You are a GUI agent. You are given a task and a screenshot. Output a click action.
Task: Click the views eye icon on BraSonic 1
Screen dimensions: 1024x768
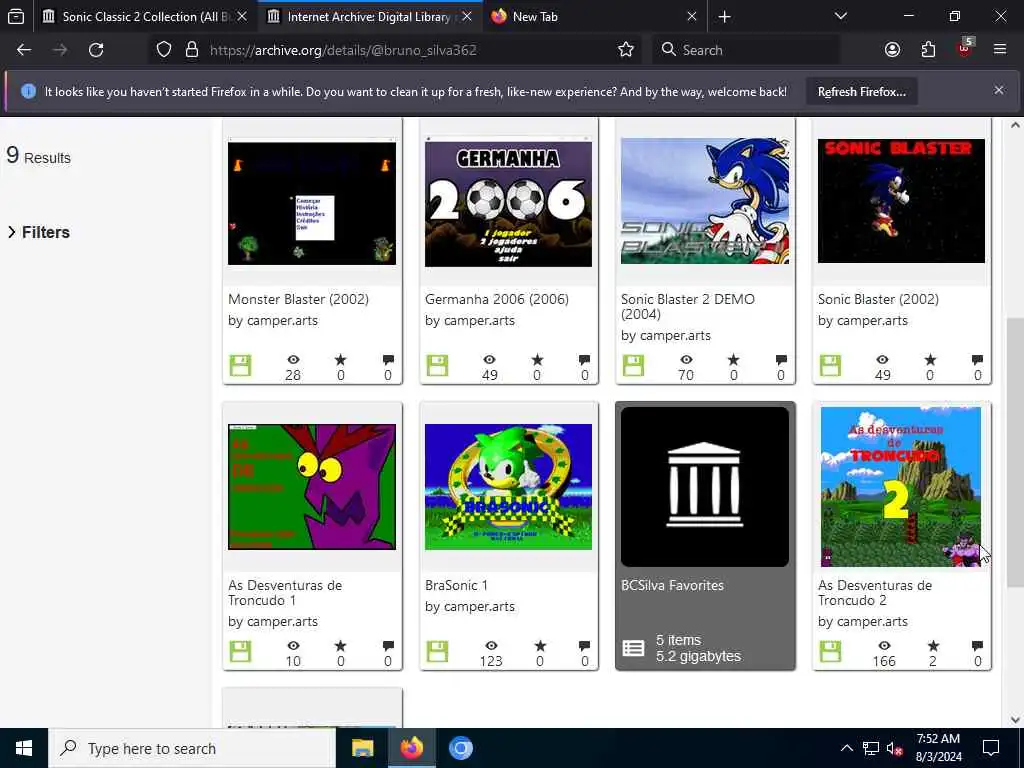click(x=491, y=646)
